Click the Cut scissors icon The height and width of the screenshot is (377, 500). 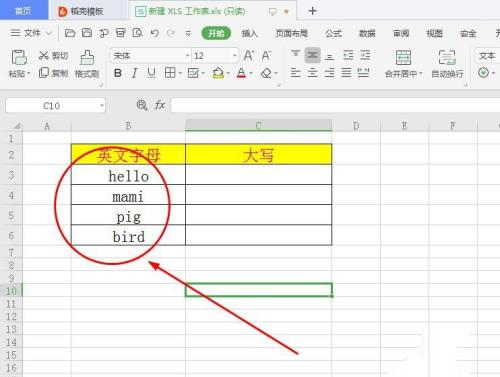(x=44, y=55)
